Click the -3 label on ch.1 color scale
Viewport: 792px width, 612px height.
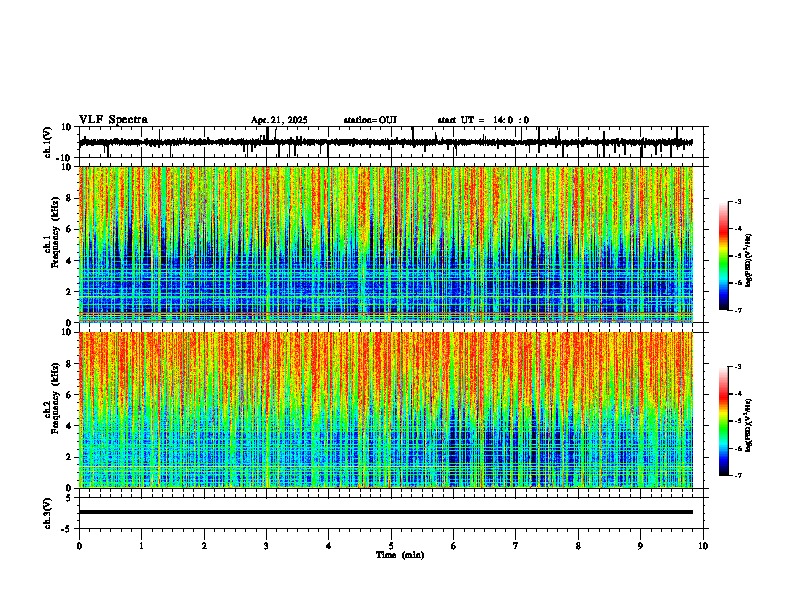coord(737,201)
